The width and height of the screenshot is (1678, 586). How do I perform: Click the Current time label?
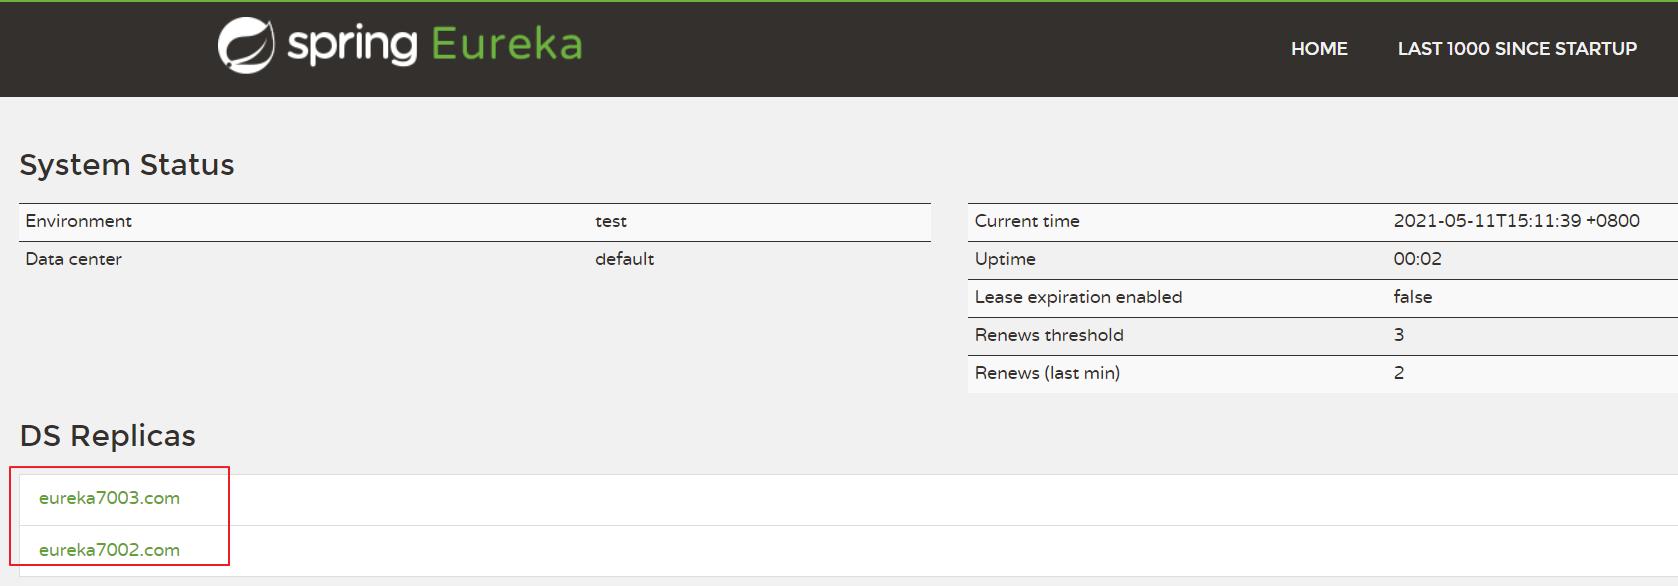coord(1027,221)
